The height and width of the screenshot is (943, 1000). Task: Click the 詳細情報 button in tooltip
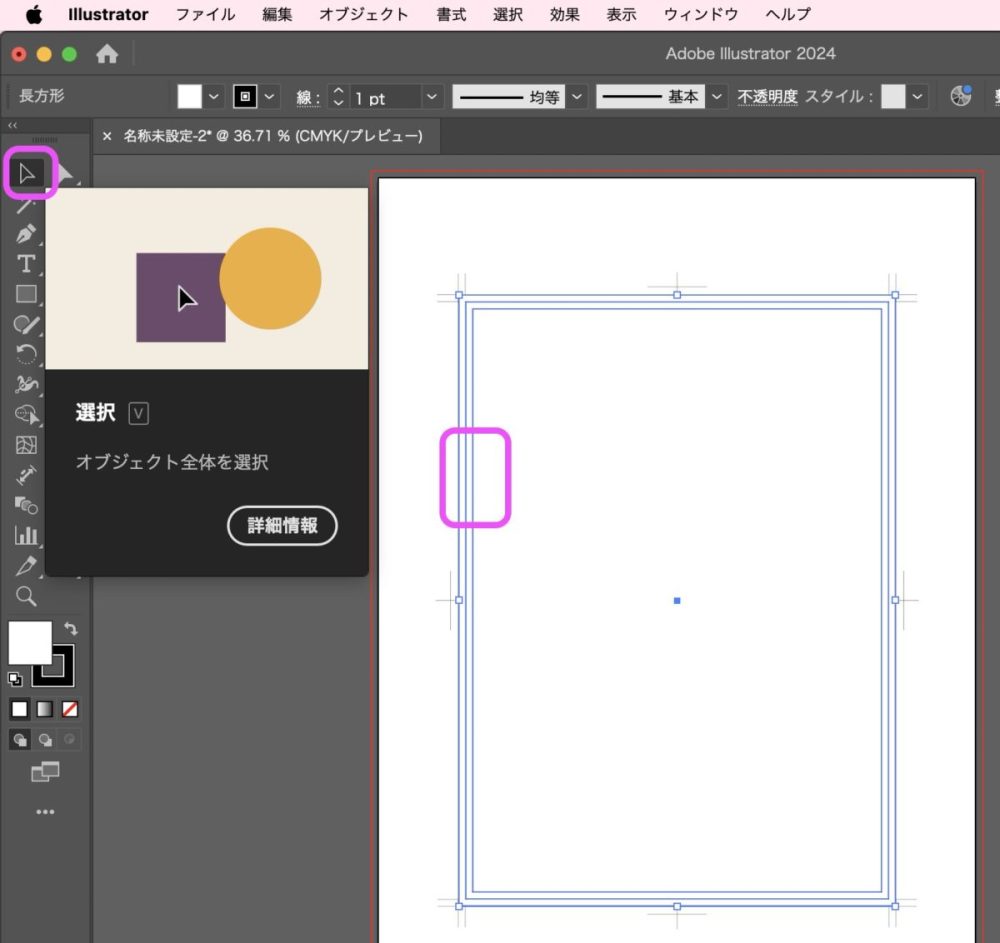coord(282,525)
